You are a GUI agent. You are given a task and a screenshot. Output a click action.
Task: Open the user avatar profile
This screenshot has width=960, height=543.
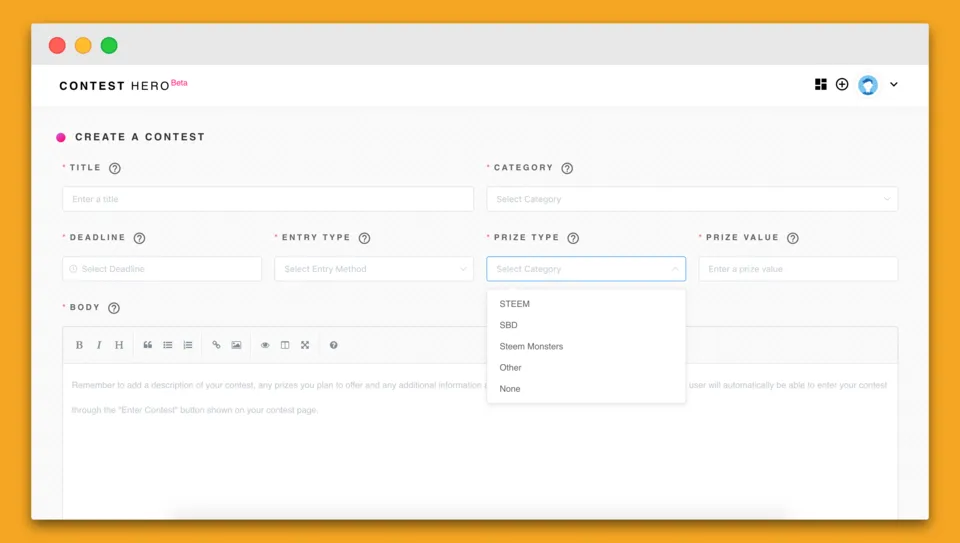pos(868,84)
